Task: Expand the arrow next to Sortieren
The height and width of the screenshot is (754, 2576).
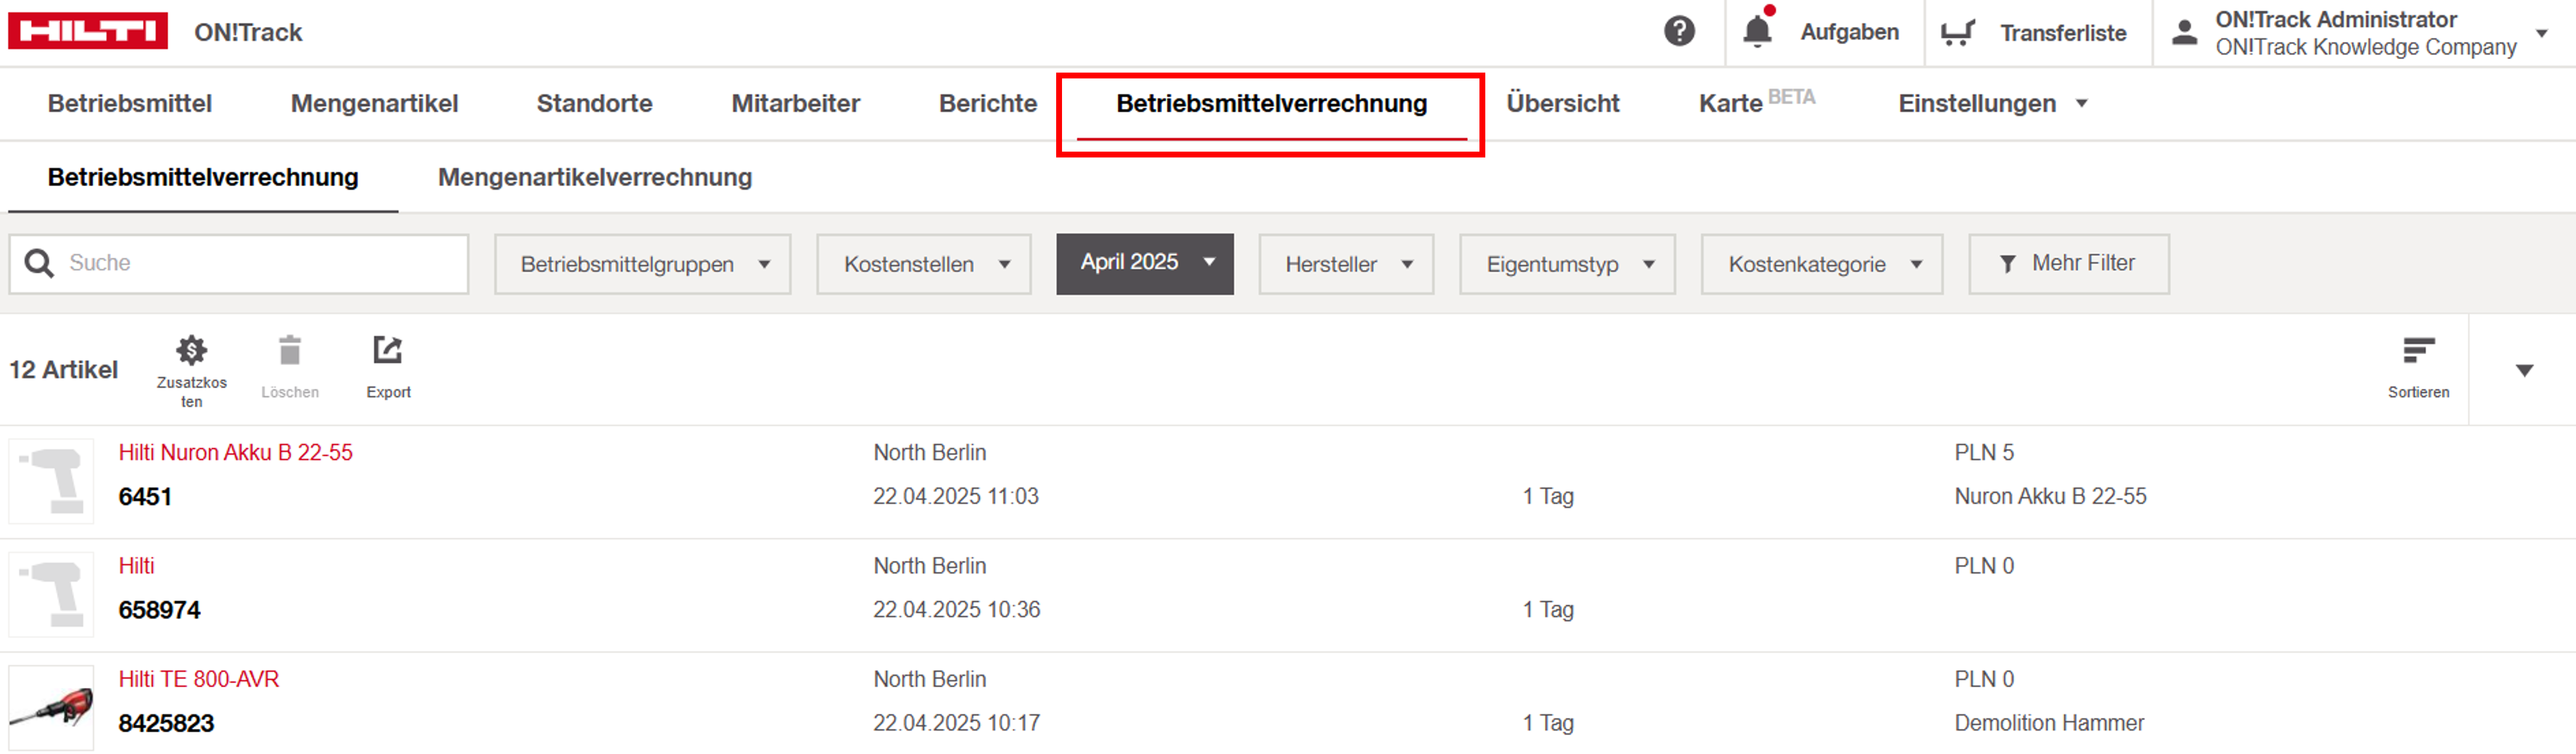Action: point(2524,371)
